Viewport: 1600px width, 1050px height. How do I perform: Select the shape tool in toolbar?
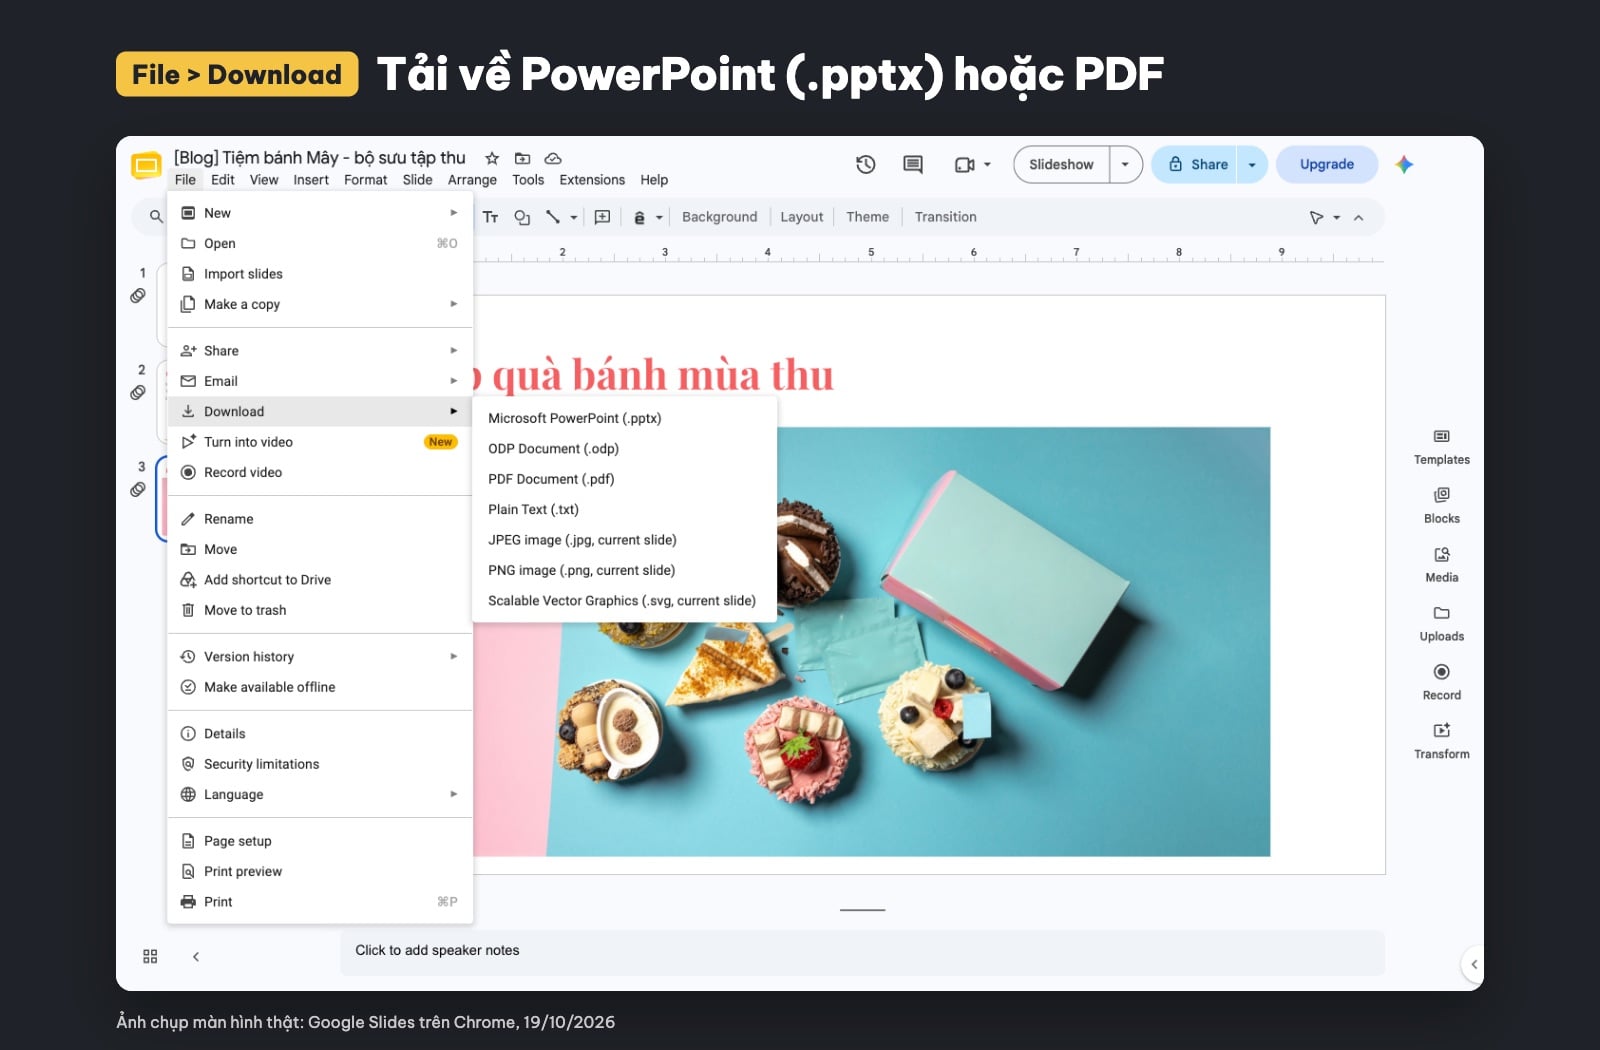522,217
